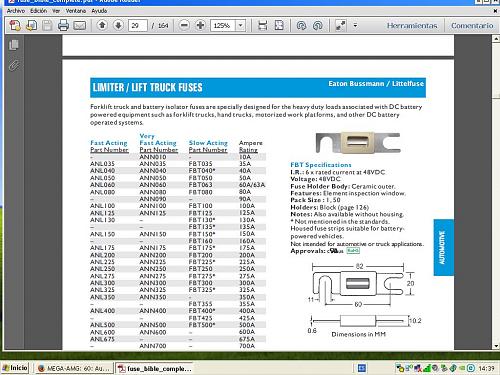Go to next page with down arrow
Screen dimensions: 500x375
118,25
